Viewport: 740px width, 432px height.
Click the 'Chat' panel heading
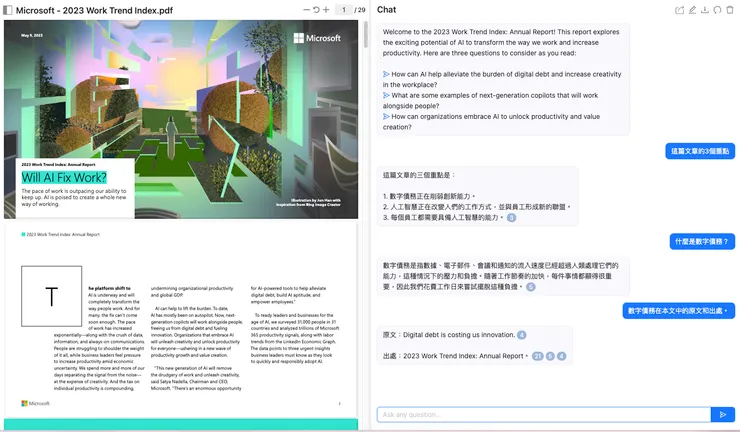(387, 9)
